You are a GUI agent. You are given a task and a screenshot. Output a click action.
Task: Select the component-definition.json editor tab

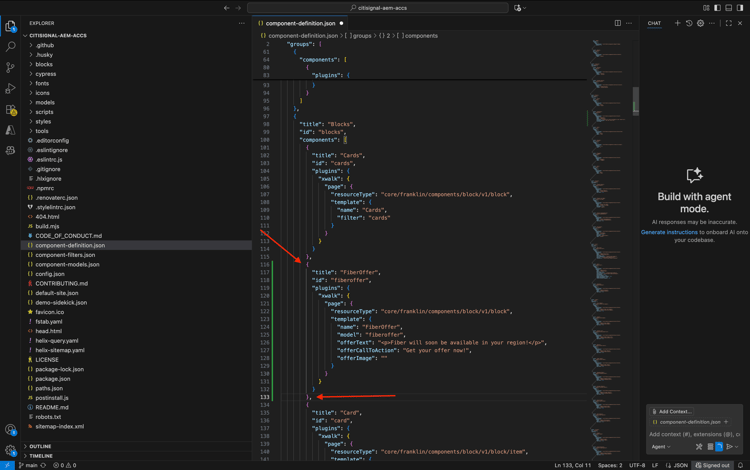click(x=300, y=23)
